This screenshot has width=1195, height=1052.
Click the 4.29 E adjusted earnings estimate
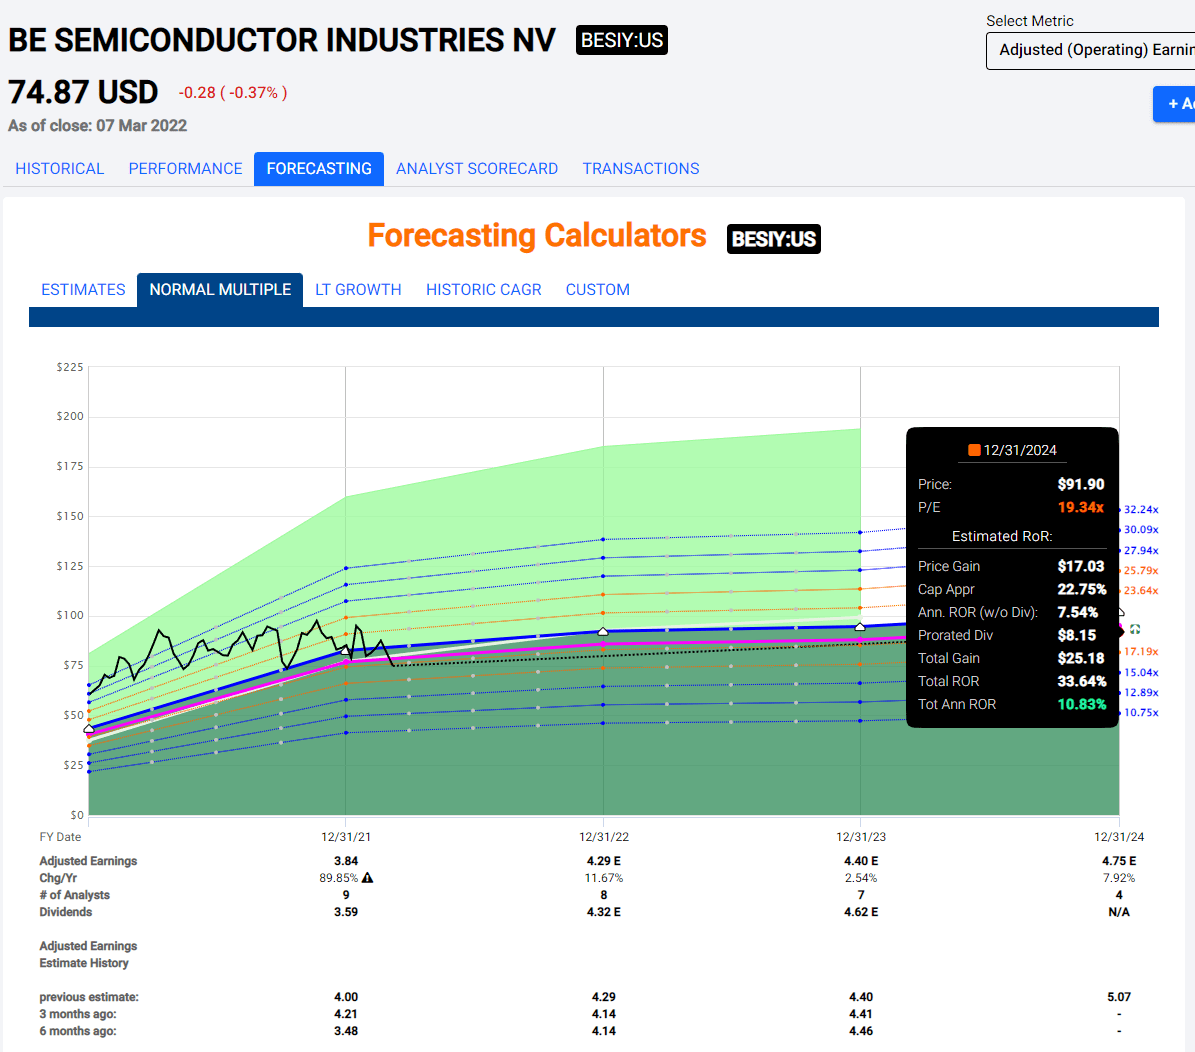click(604, 861)
